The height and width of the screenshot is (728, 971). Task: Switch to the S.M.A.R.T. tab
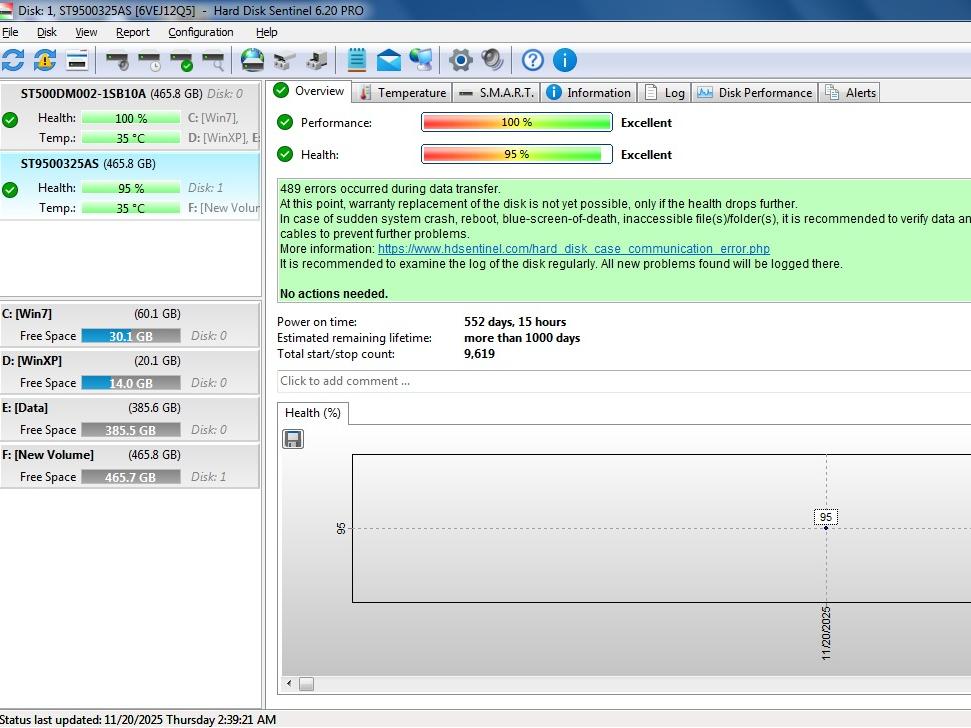tap(497, 93)
